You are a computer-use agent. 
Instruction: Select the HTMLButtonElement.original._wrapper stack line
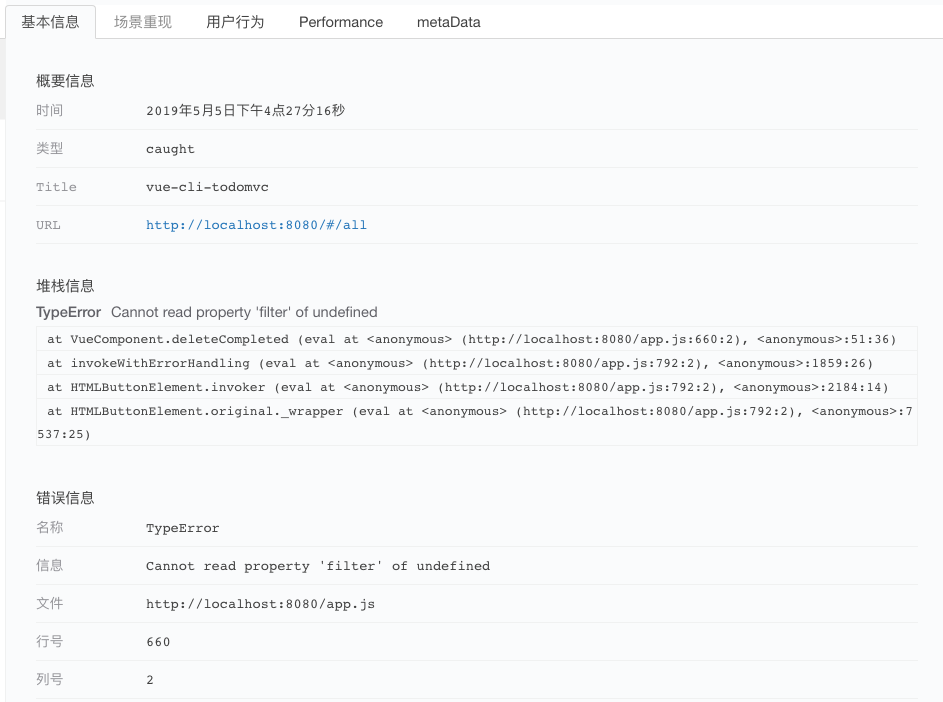coord(476,422)
